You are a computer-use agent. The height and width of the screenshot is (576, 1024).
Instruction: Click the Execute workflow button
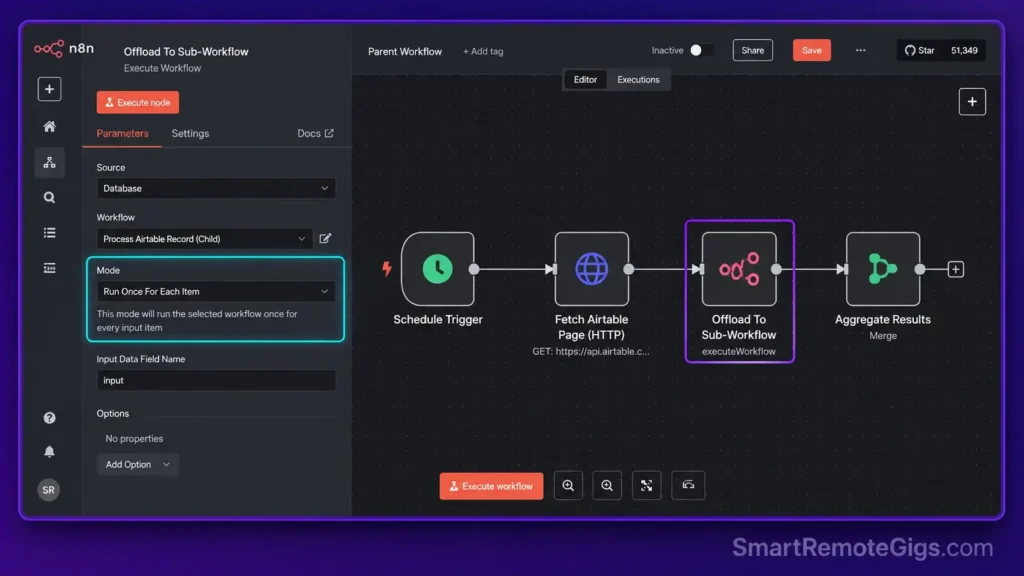coord(491,486)
